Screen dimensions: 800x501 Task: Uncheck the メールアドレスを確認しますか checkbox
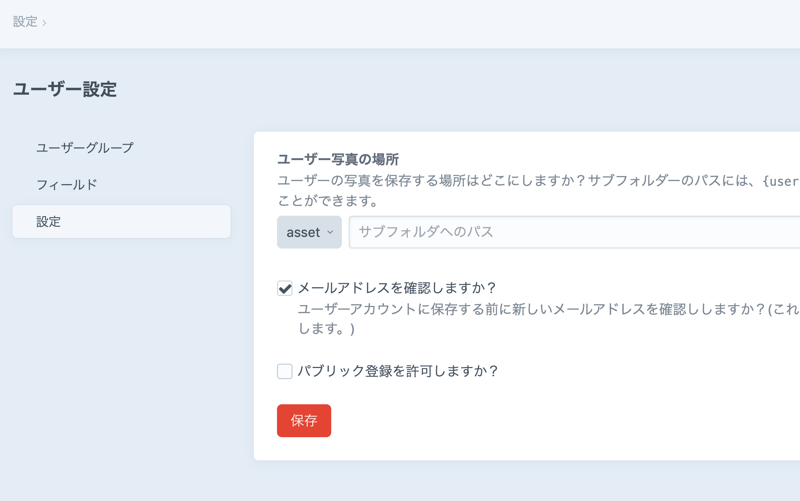click(285, 289)
